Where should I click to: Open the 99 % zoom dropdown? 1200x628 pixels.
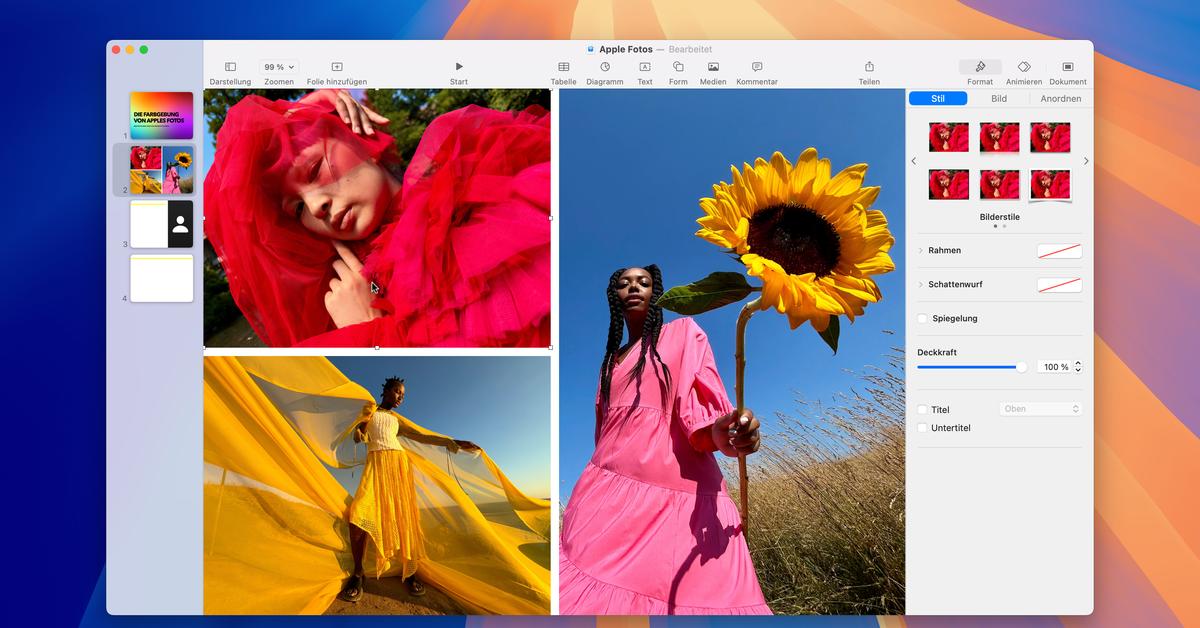click(279, 67)
